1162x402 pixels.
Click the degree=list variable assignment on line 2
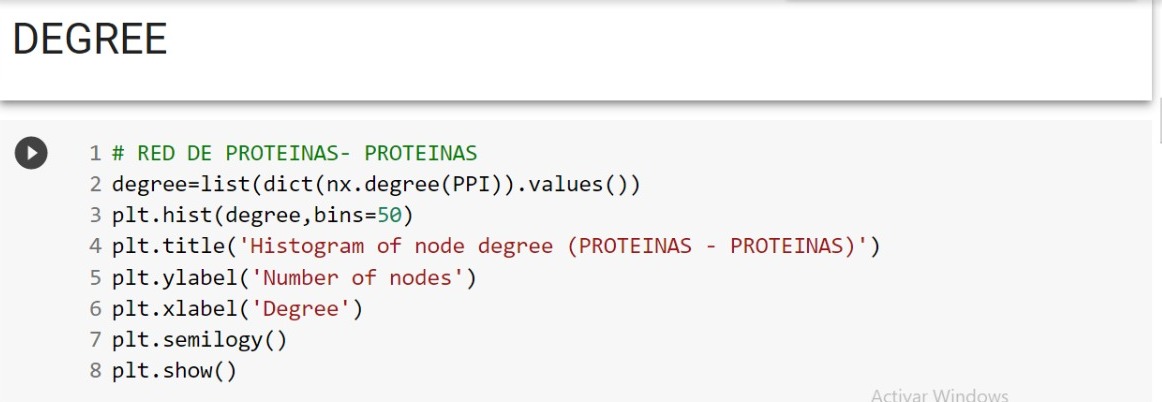[162, 184]
